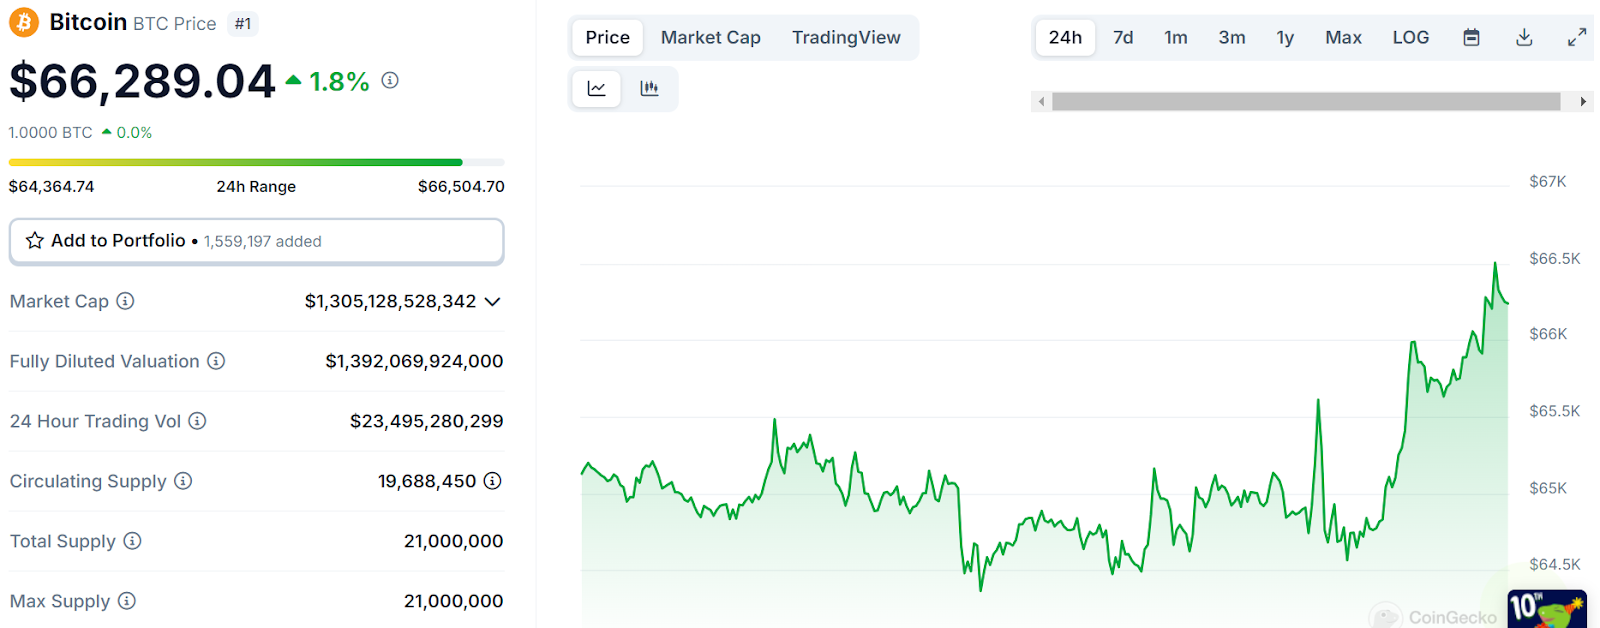
Task: Select the 24h time range
Action: (1065, 38)
